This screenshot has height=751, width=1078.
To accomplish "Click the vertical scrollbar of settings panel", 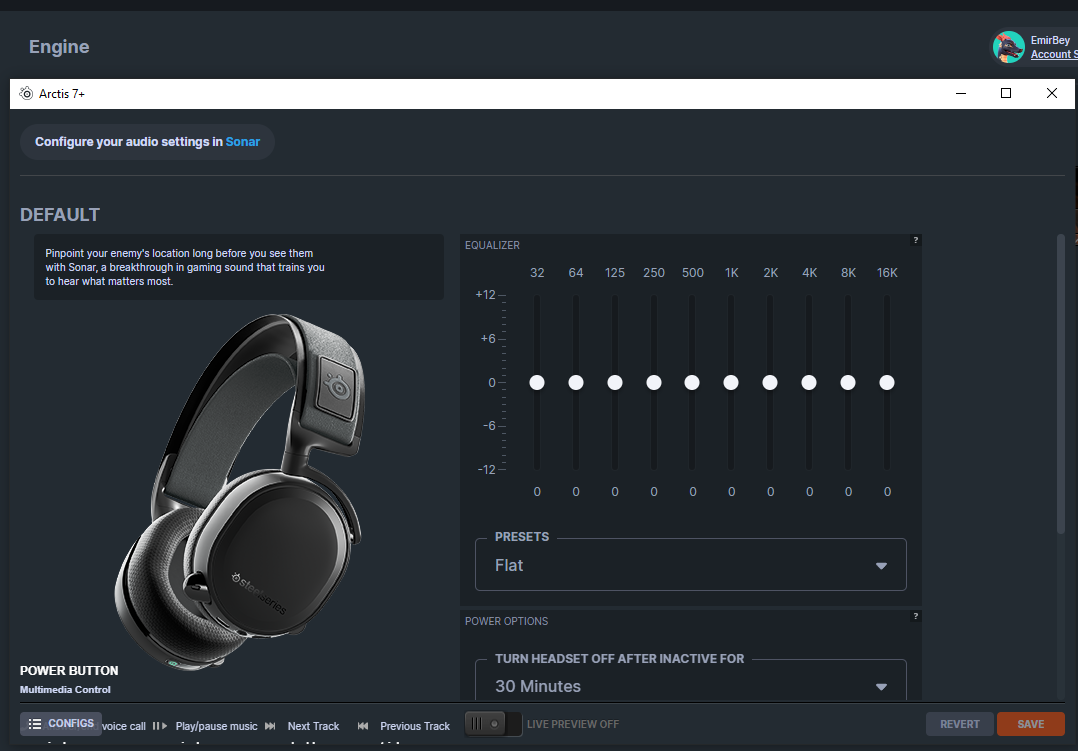I will coord(1061,384).
